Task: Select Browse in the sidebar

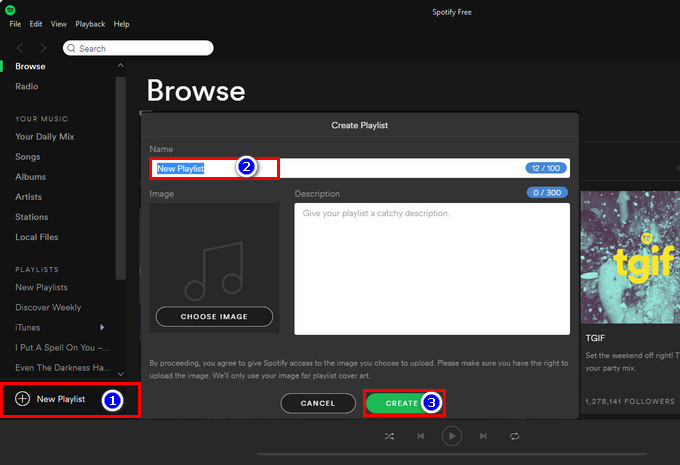Action: coord(30,66)
